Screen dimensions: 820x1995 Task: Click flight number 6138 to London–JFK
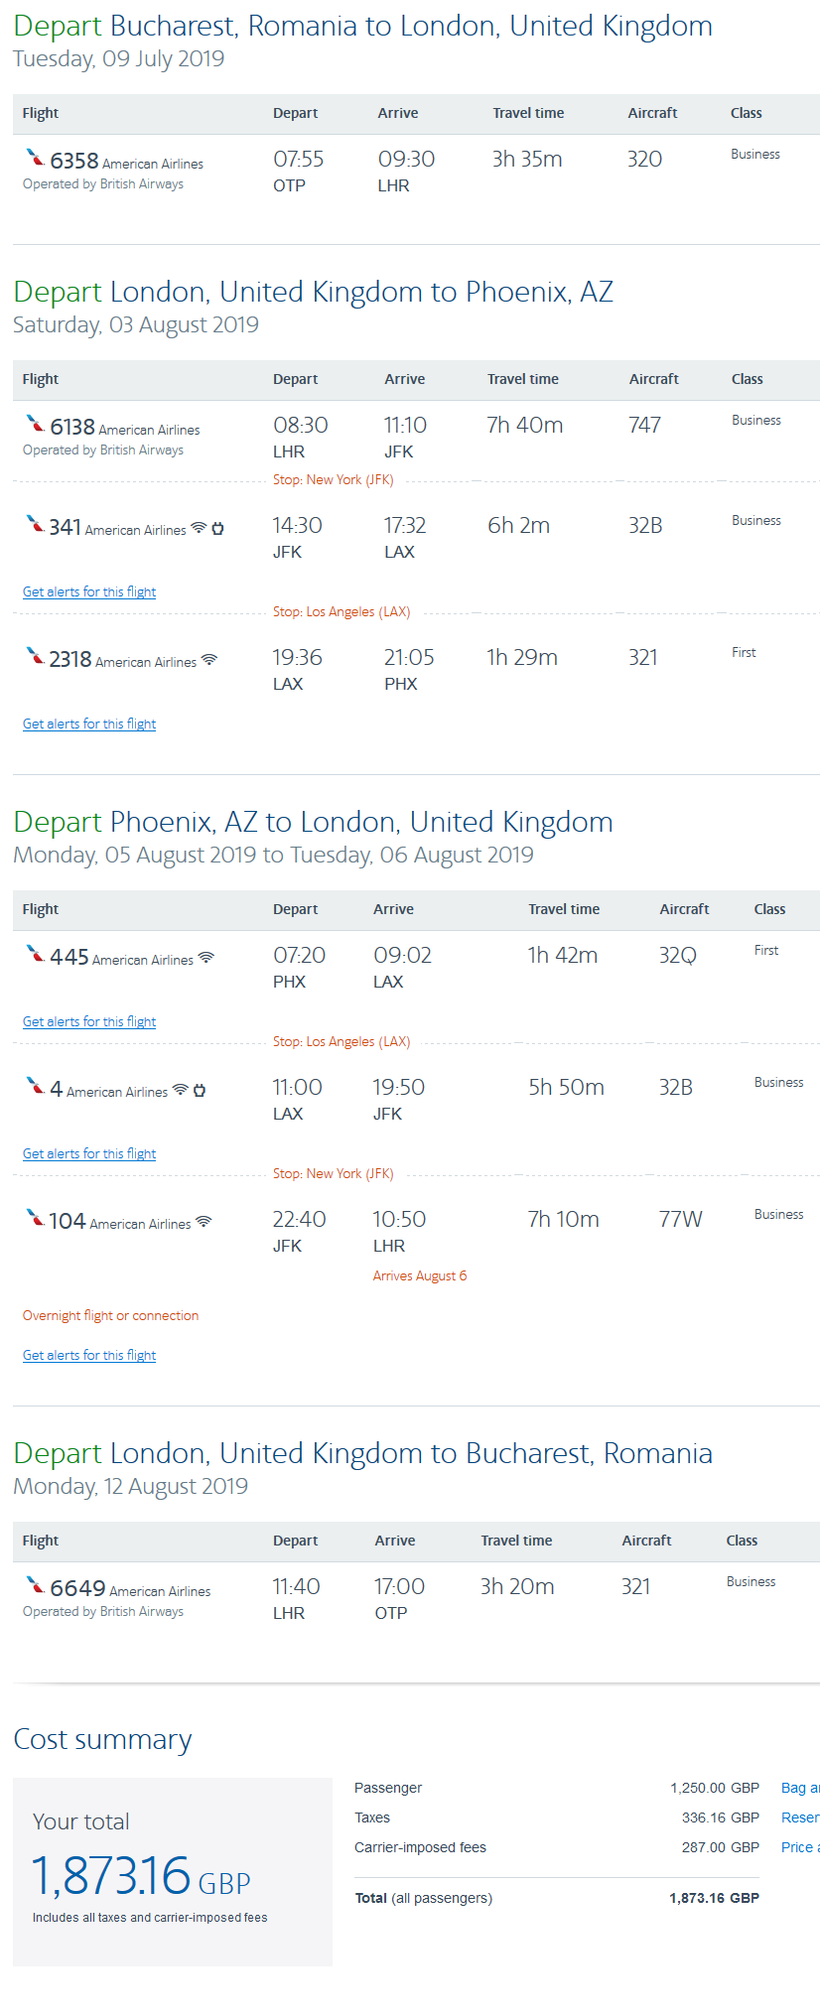(x=72, y=427)
